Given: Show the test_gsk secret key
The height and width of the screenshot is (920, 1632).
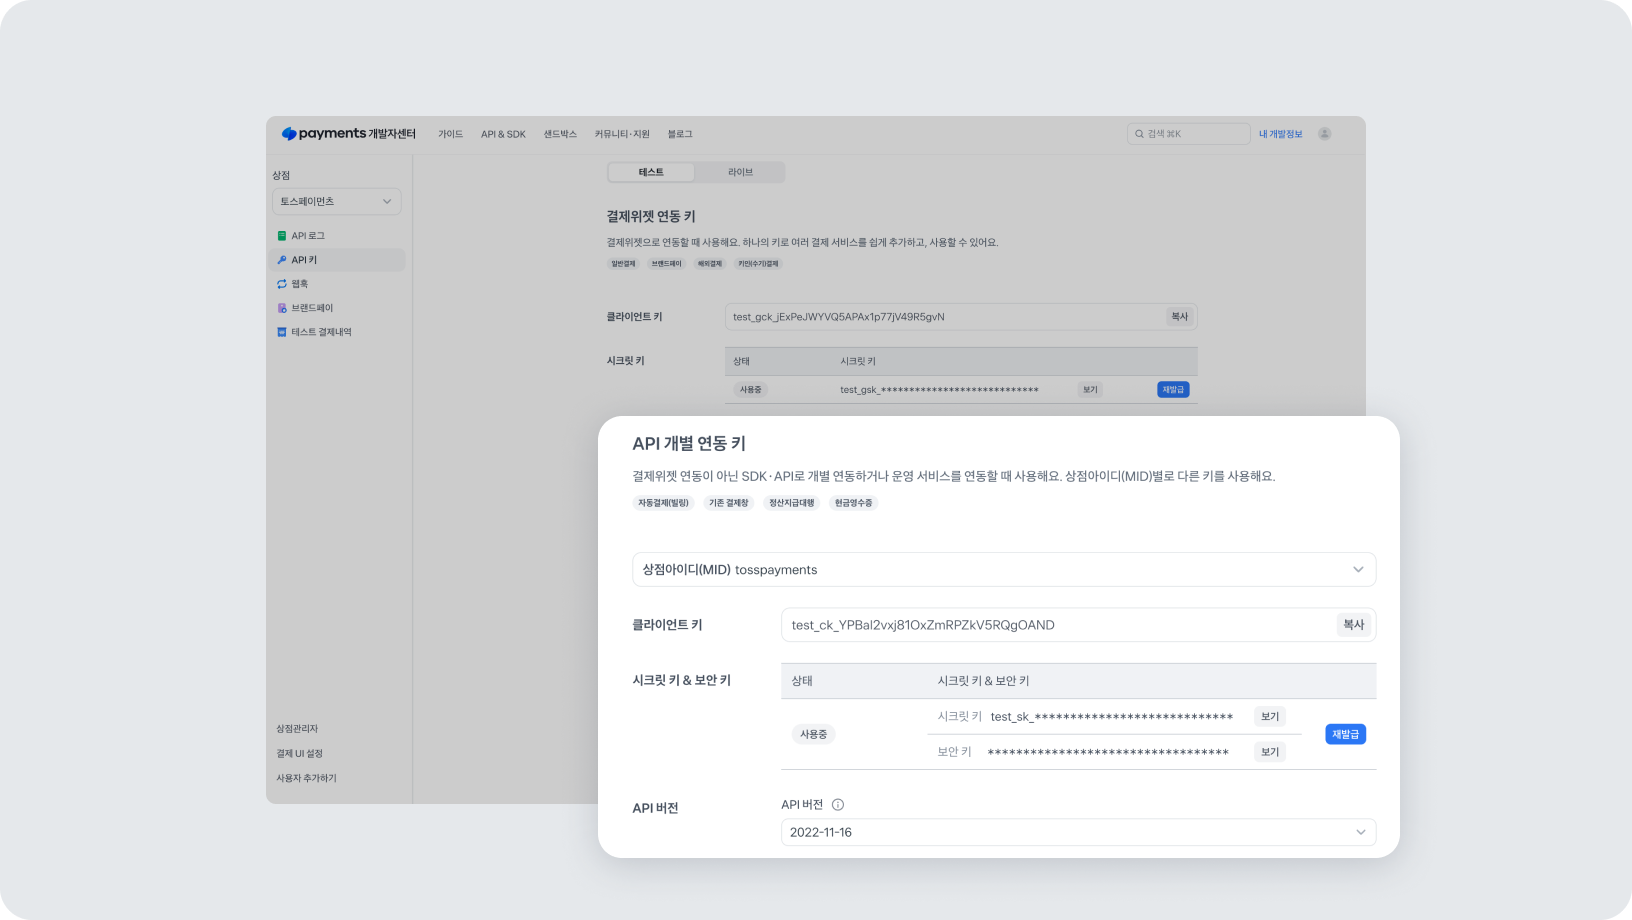Looking at the screenshot, I should point(1090,389).
